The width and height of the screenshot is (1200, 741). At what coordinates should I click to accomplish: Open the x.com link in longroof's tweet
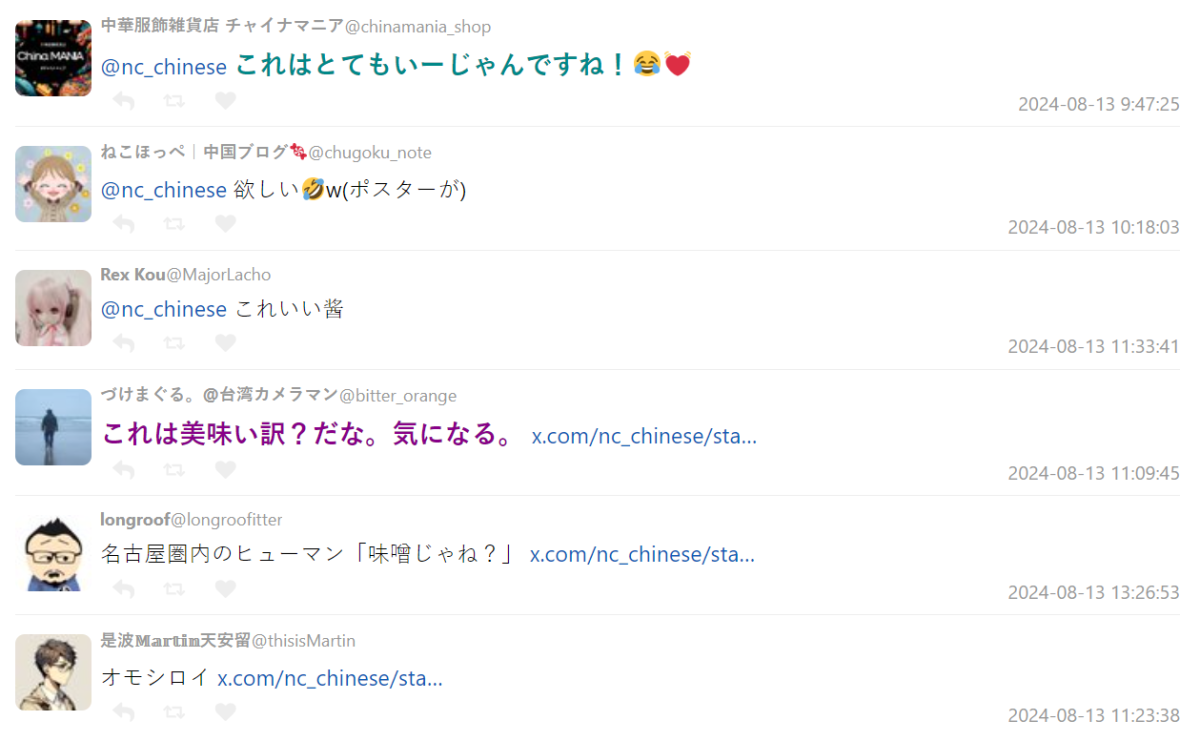pyautogui.click(x=642, y=555)
